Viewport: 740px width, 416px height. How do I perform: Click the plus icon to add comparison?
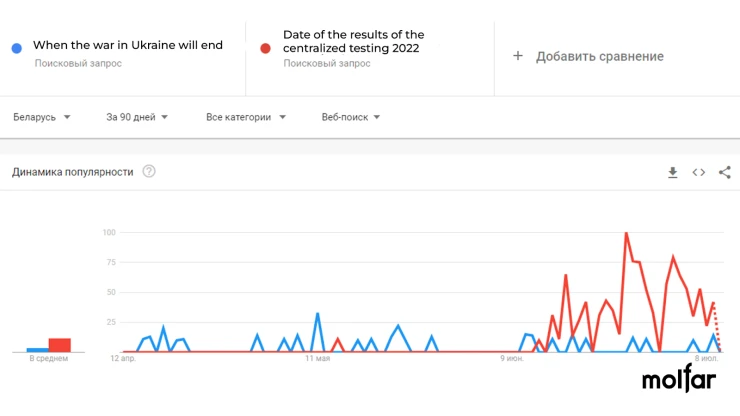pyautogui.click(x=518, y=56)
